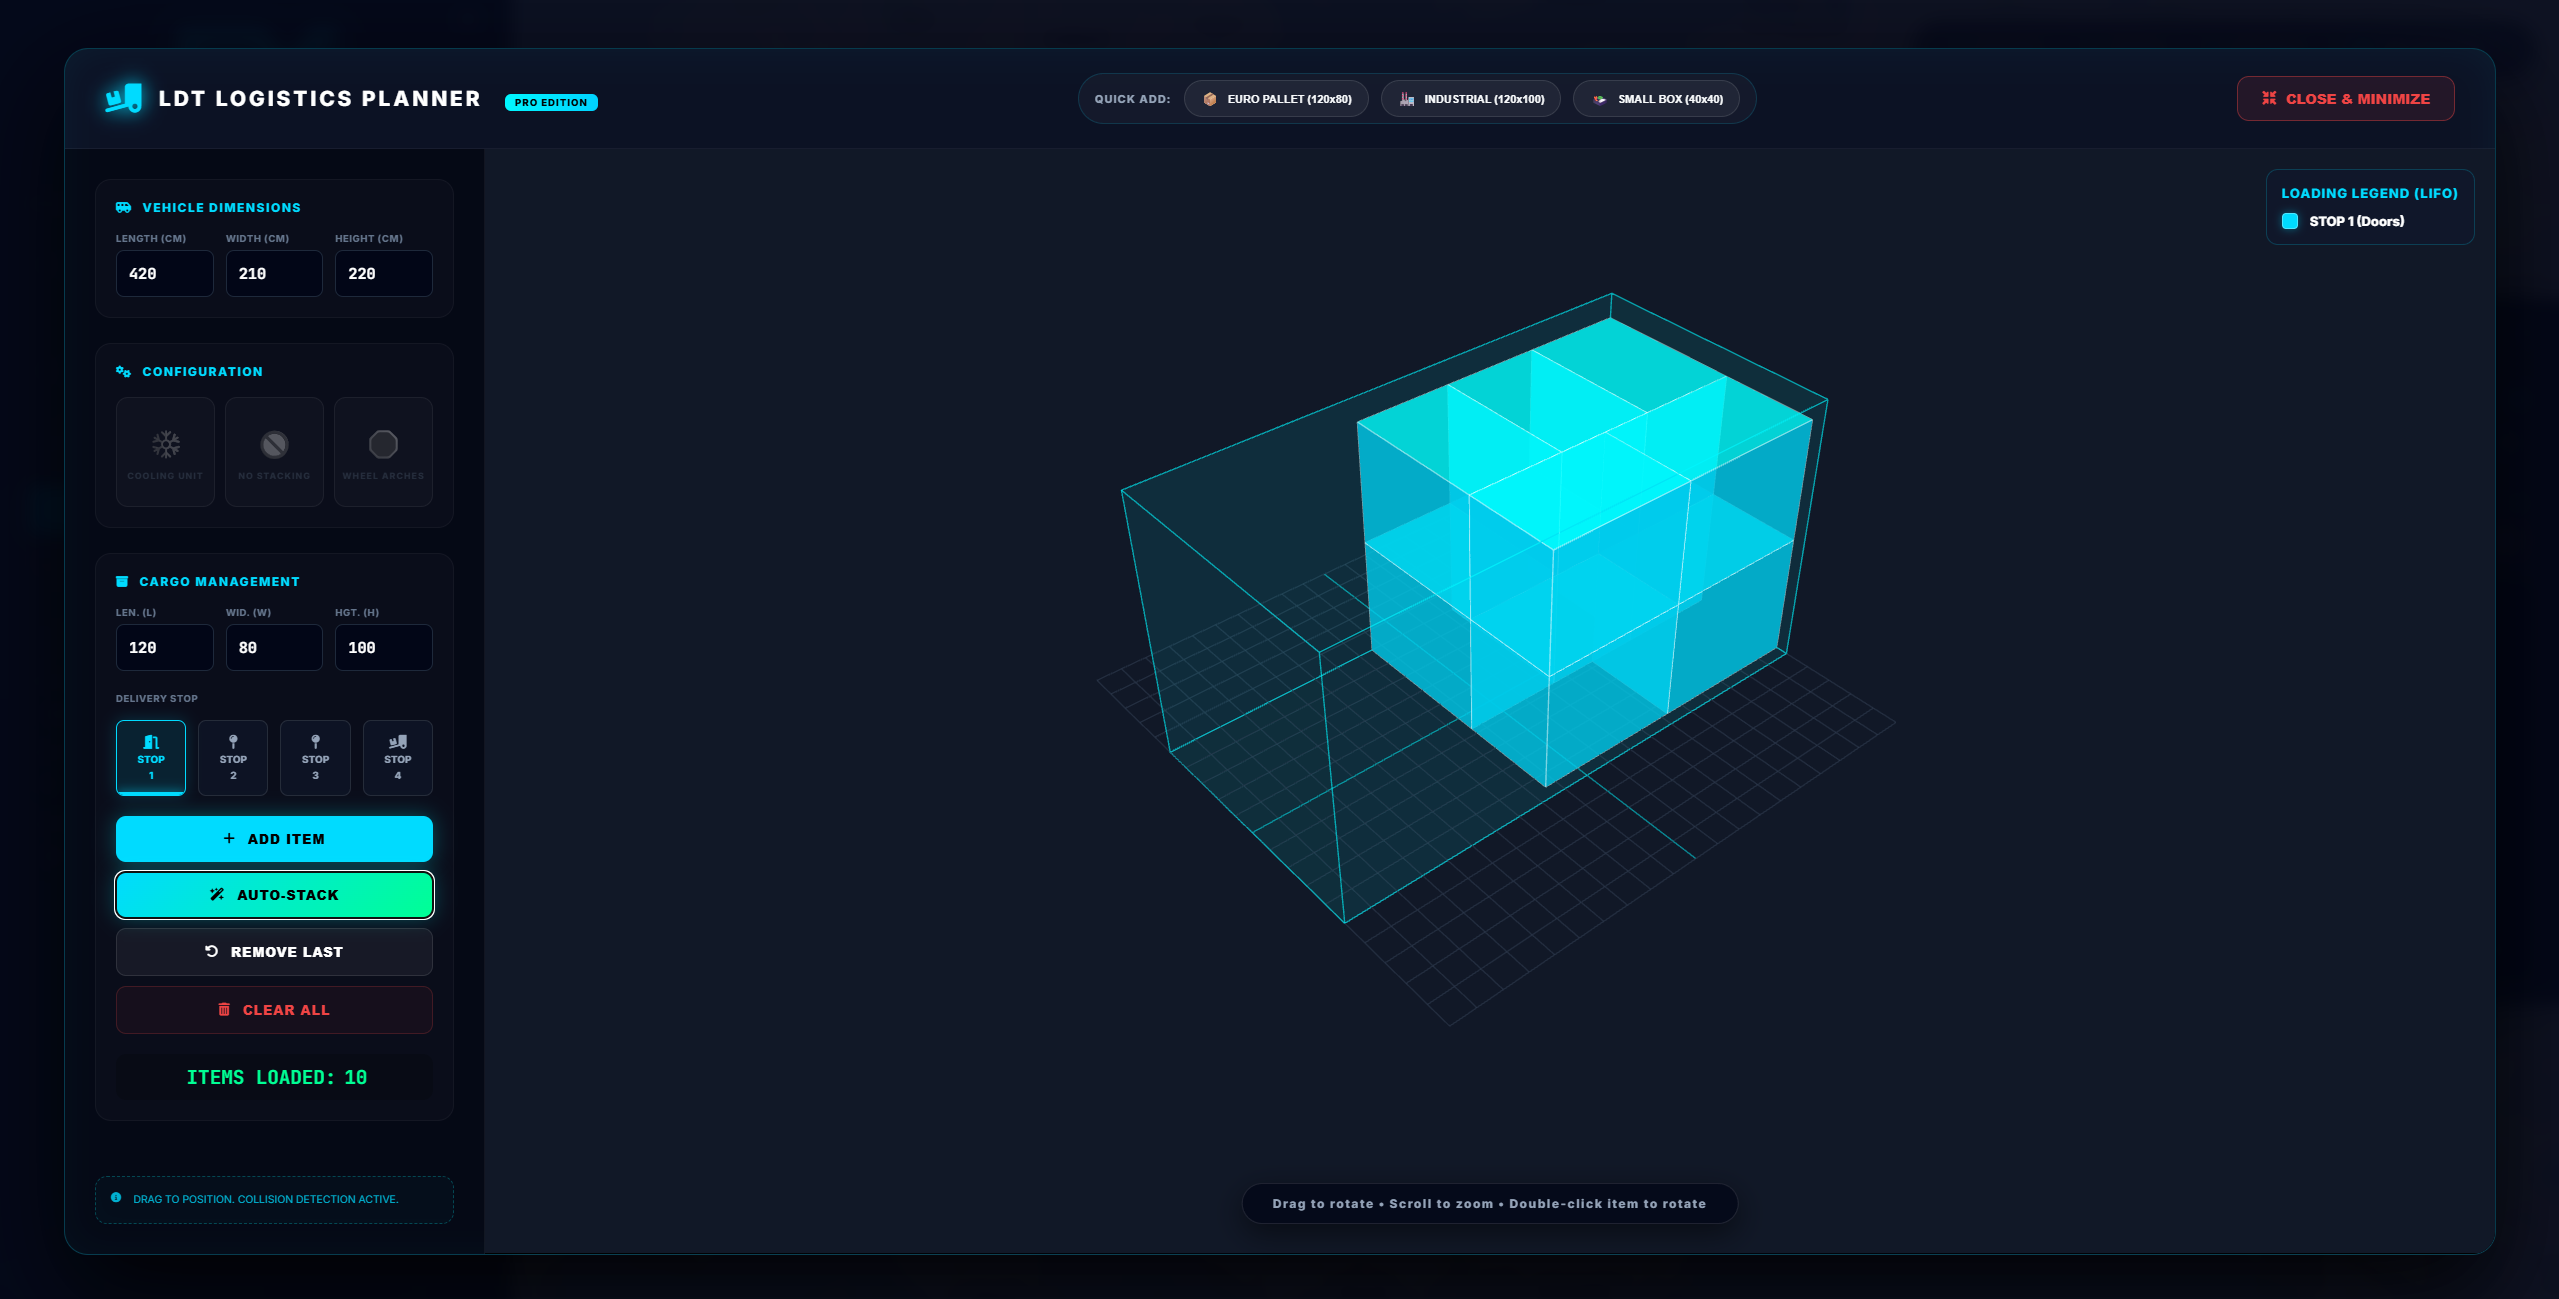
Task: Click the Close & Minimize button
Action: (x=2345, y=99)
